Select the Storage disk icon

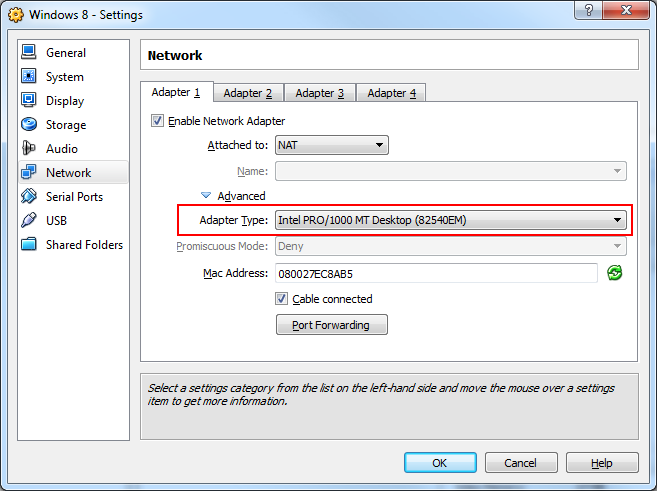coord(28,125)
